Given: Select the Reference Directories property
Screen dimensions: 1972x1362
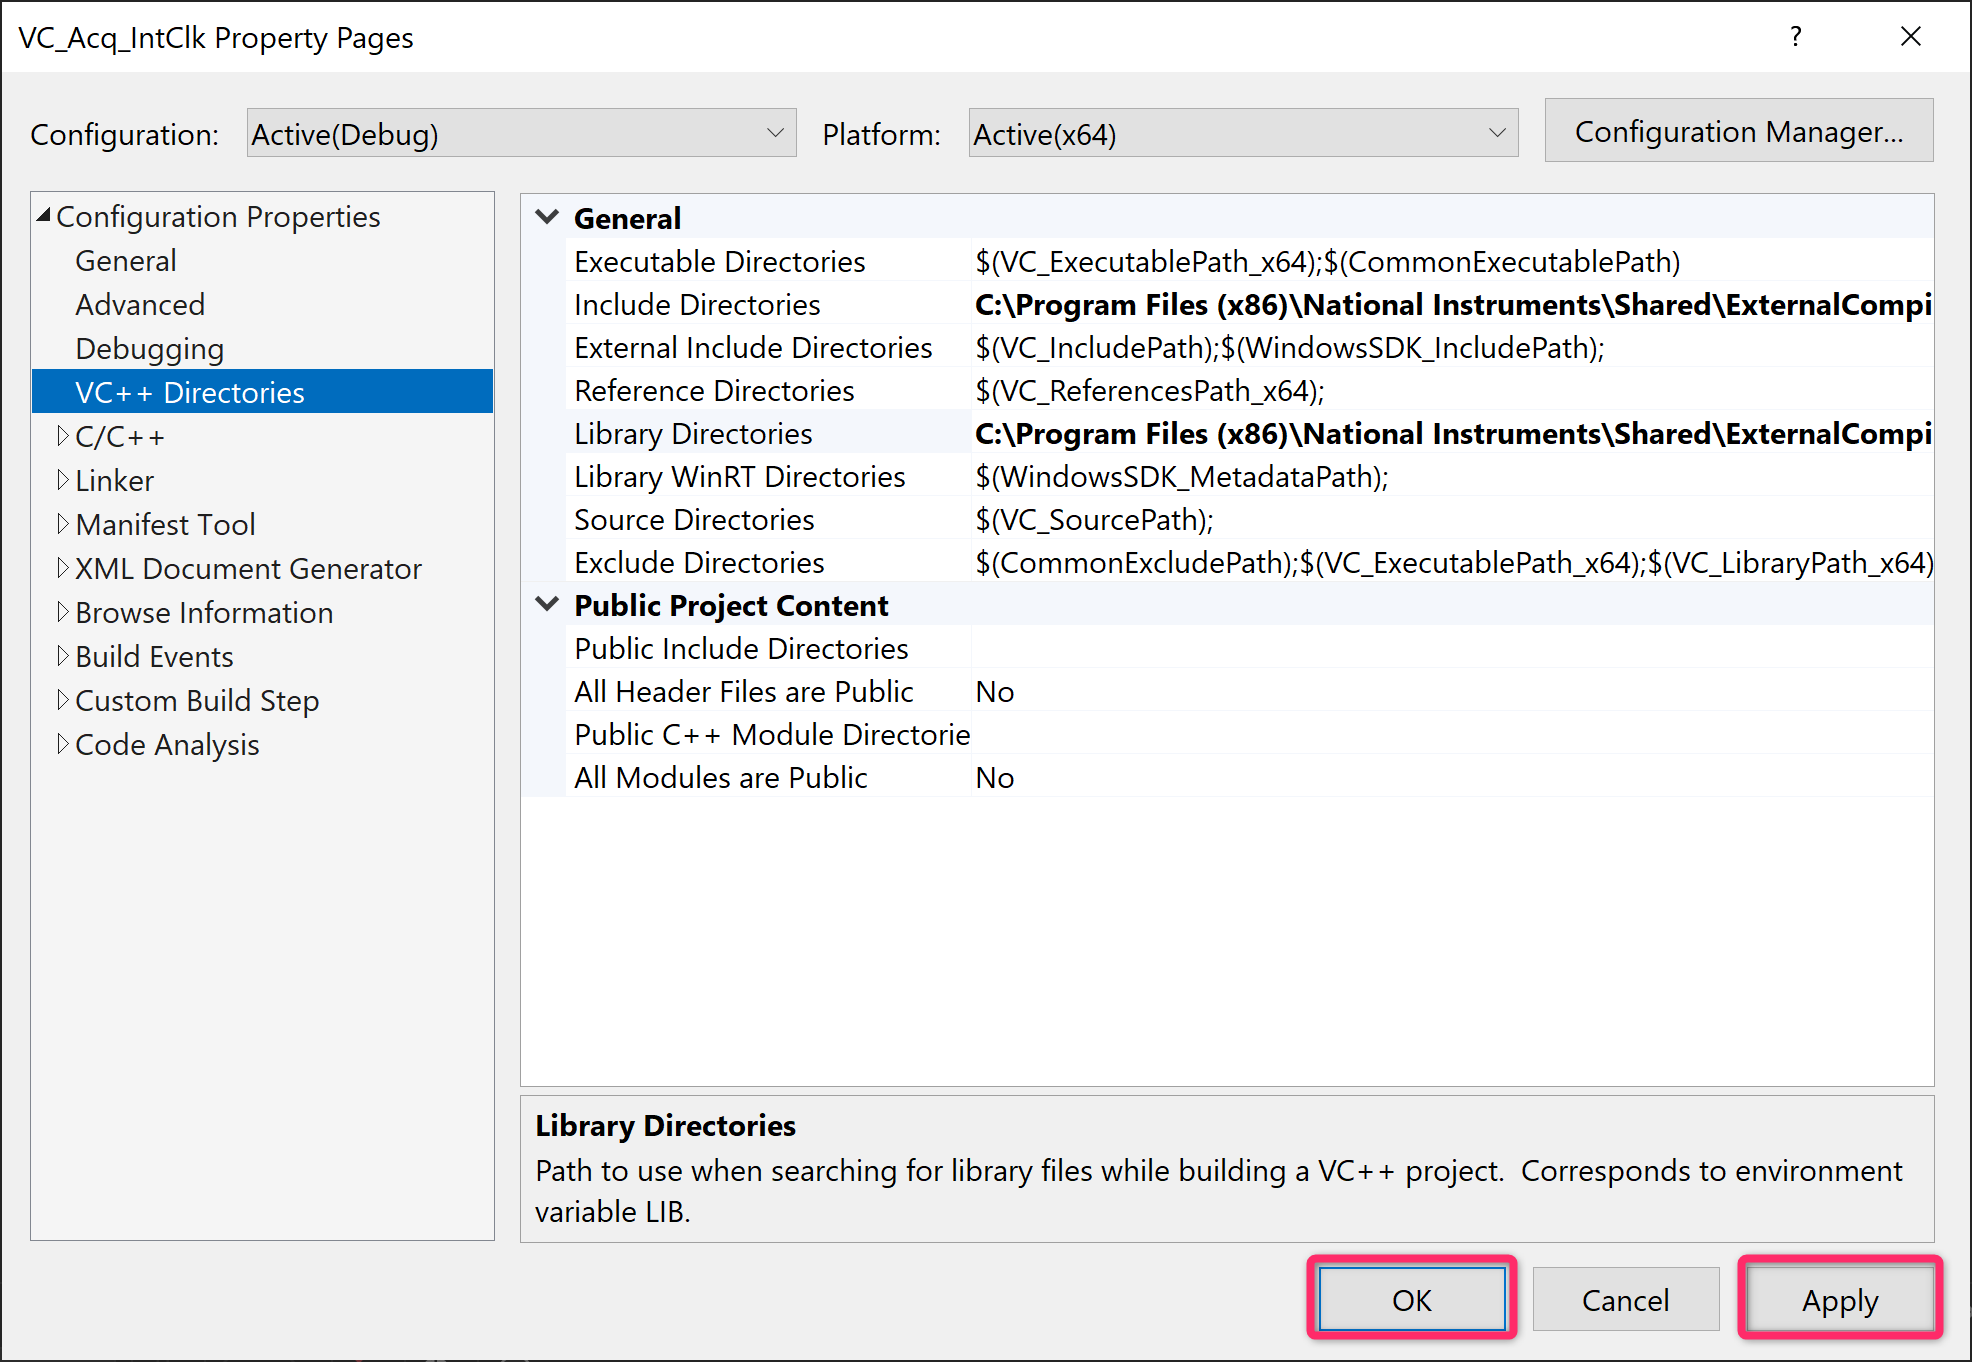Looking at the screenshot, I should 714,391.
